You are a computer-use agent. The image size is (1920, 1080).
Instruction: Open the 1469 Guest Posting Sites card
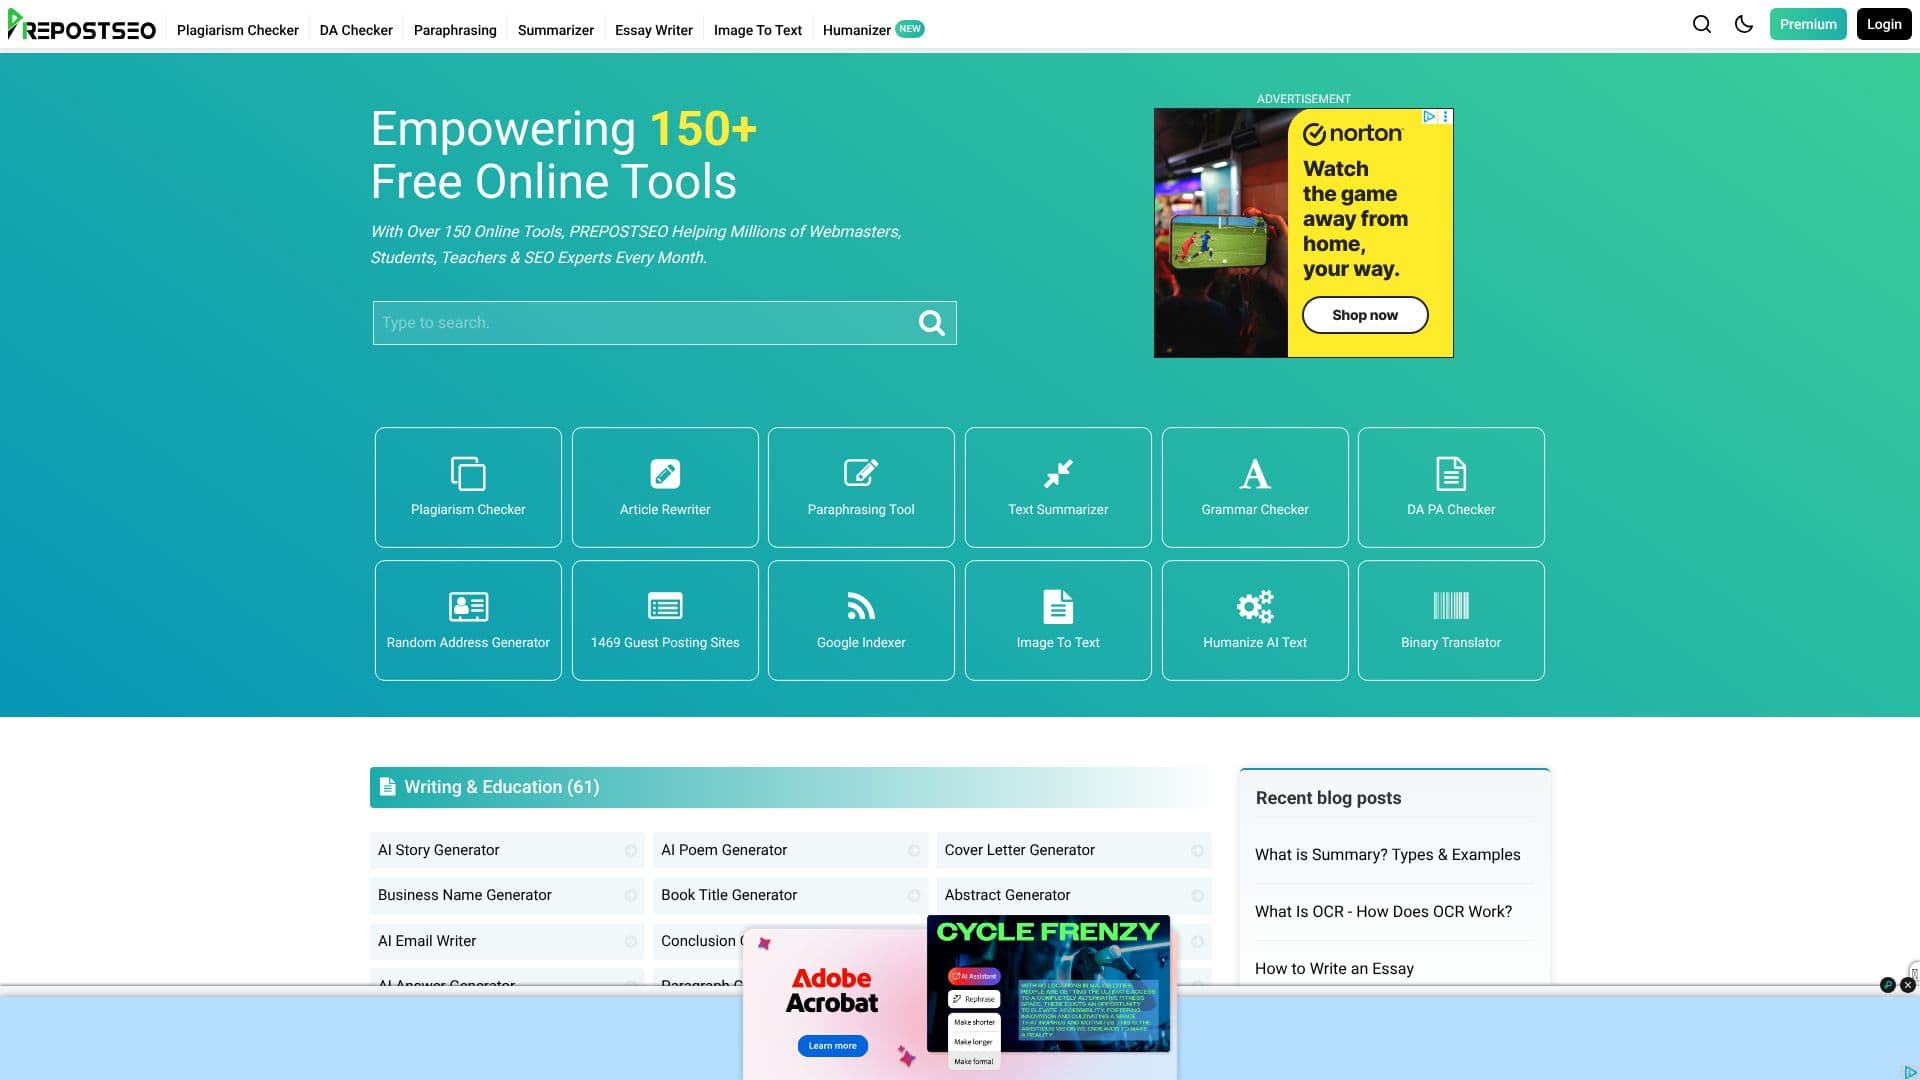coord(665,620)
